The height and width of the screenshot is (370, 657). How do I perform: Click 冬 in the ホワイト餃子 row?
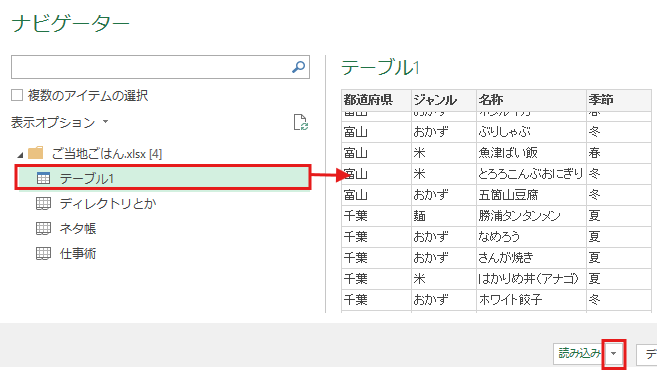619,300
